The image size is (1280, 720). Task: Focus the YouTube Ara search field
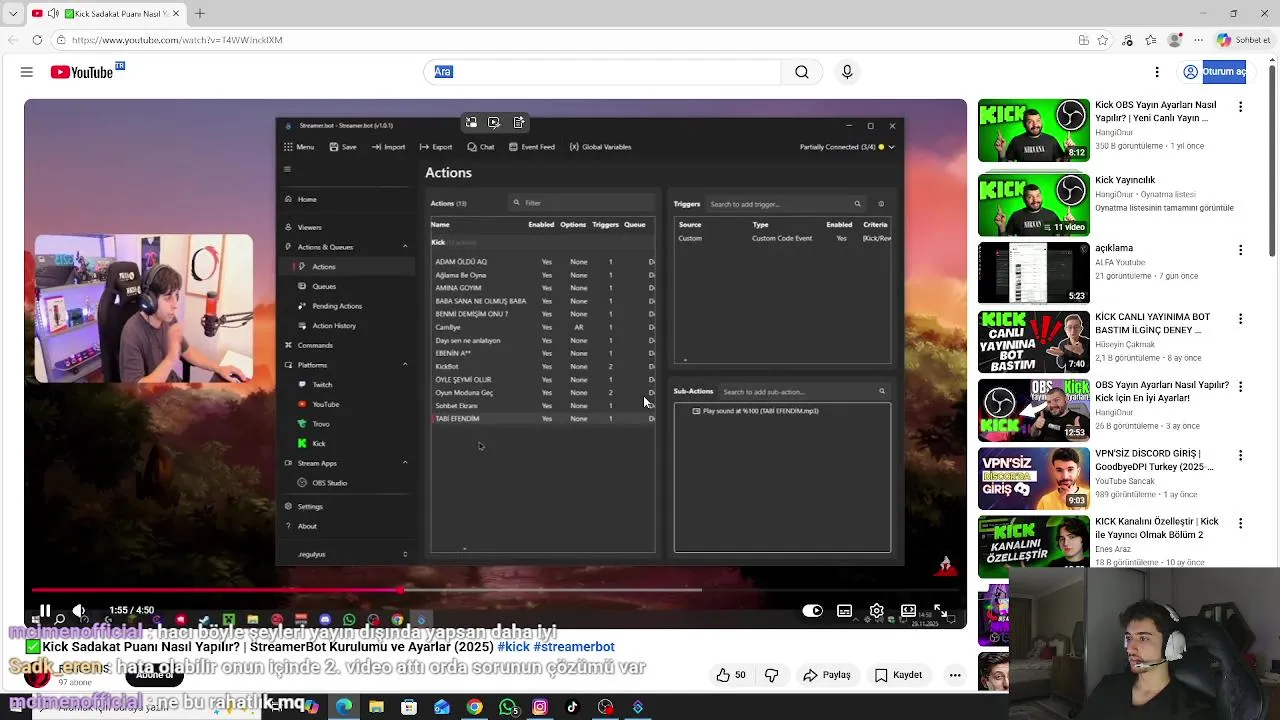(602, 72)
